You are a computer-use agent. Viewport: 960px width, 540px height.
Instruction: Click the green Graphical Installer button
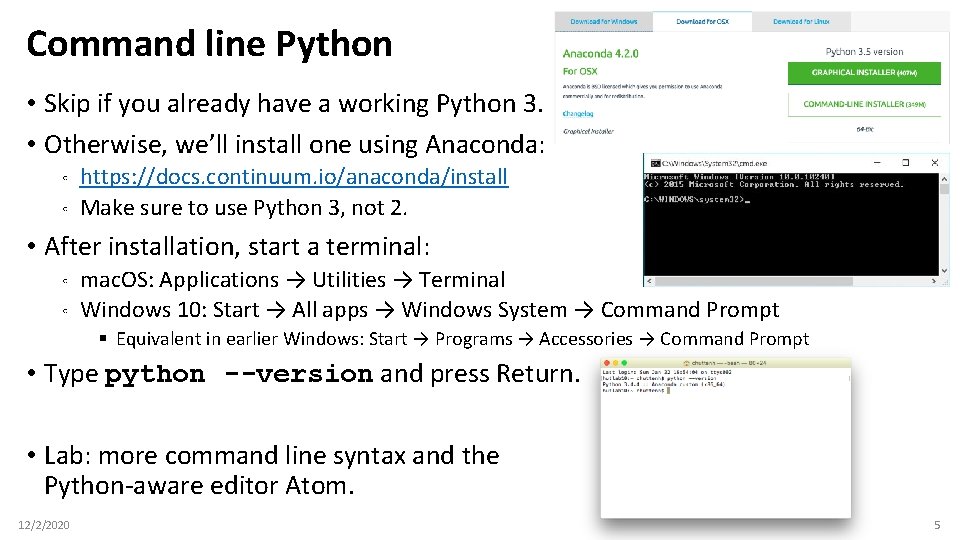[864, 73]
